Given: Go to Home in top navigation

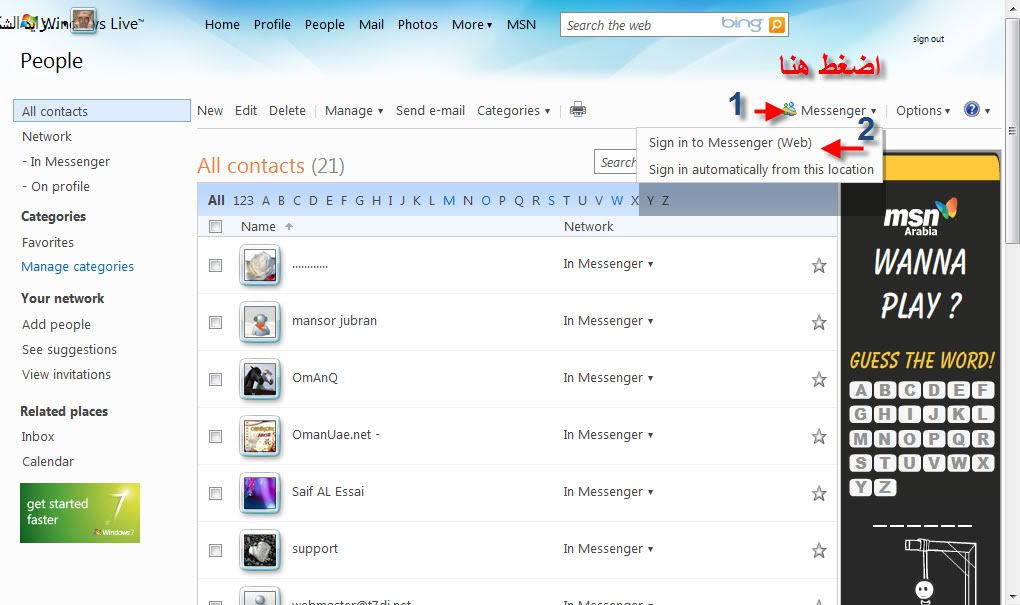Looking at the screenshot, I should (x=222, y=25).
